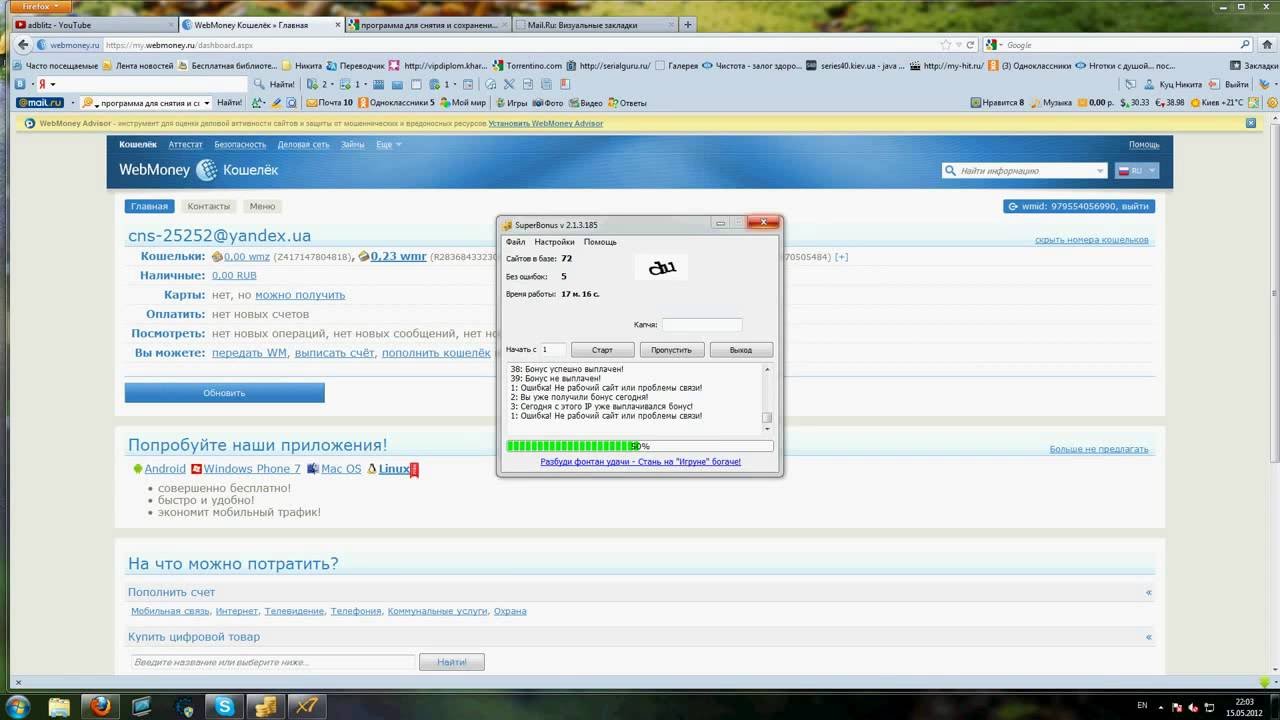Open the file explorer taskbar icon
The width and height of the screenshot is (1280, 720).
click(60, 706)
